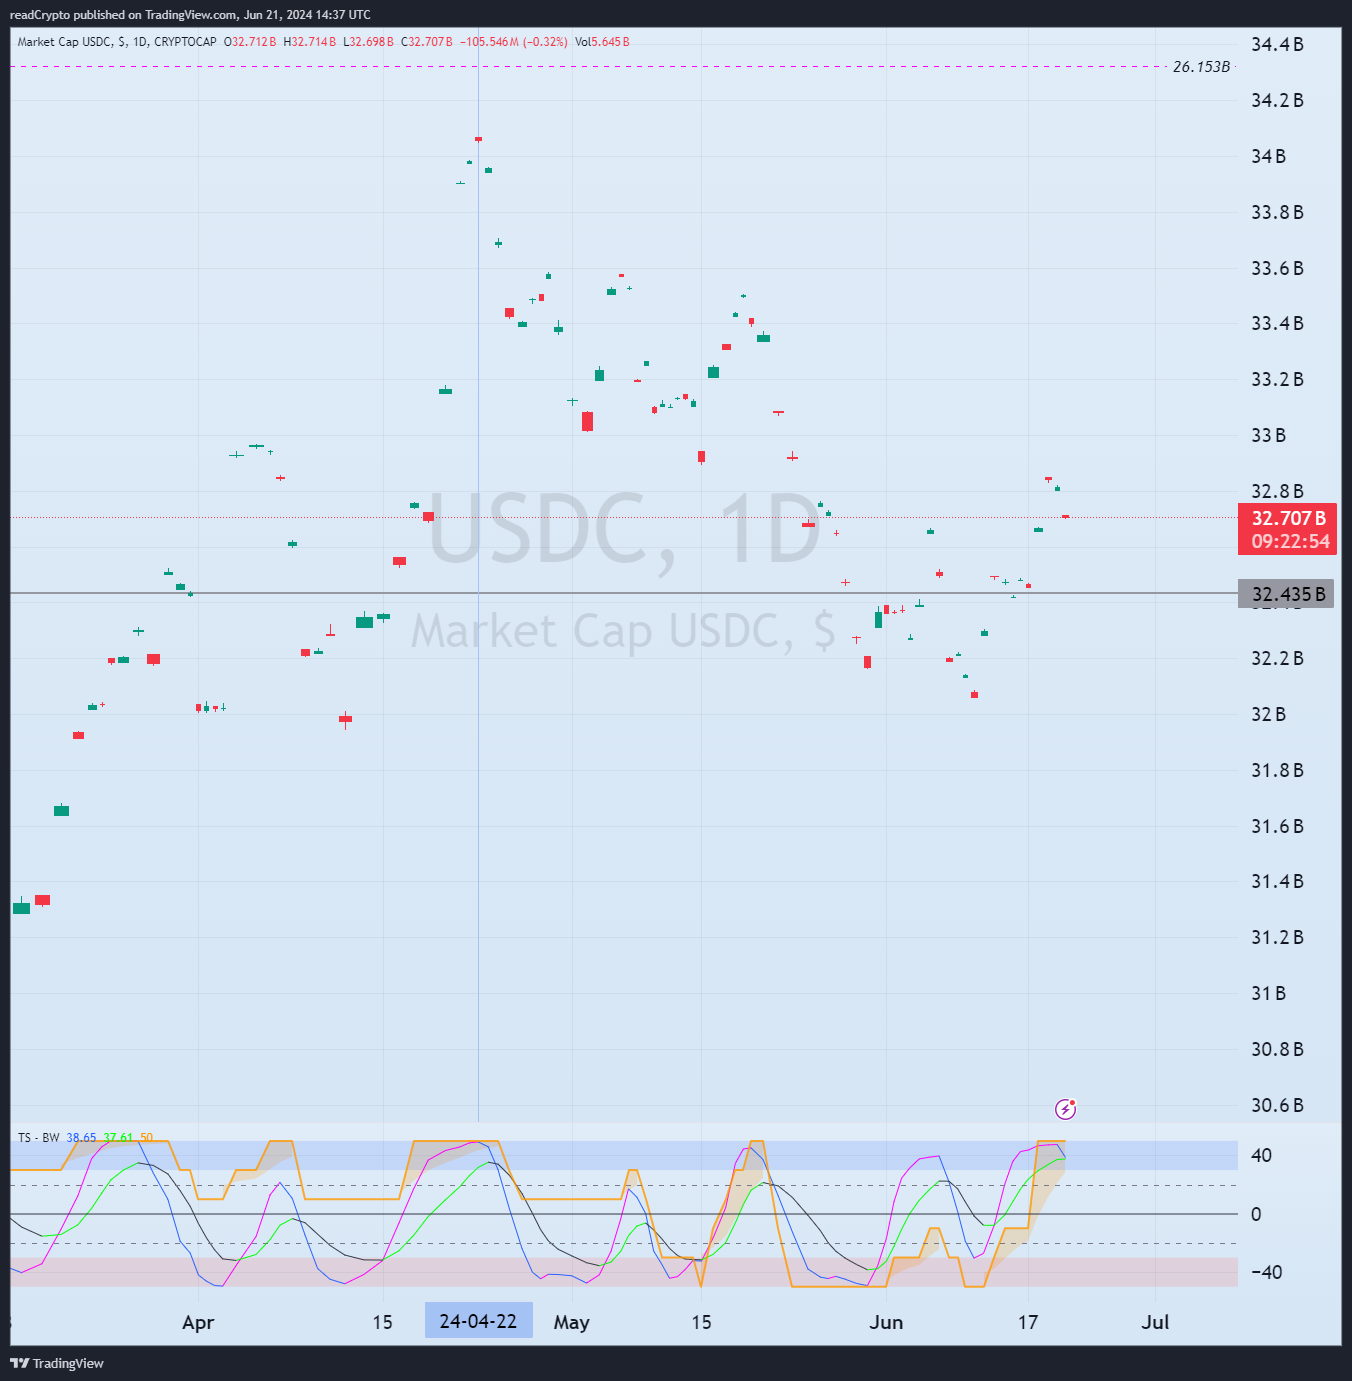Click the 30.6 B price axis label

(x=1277, y=1105)
